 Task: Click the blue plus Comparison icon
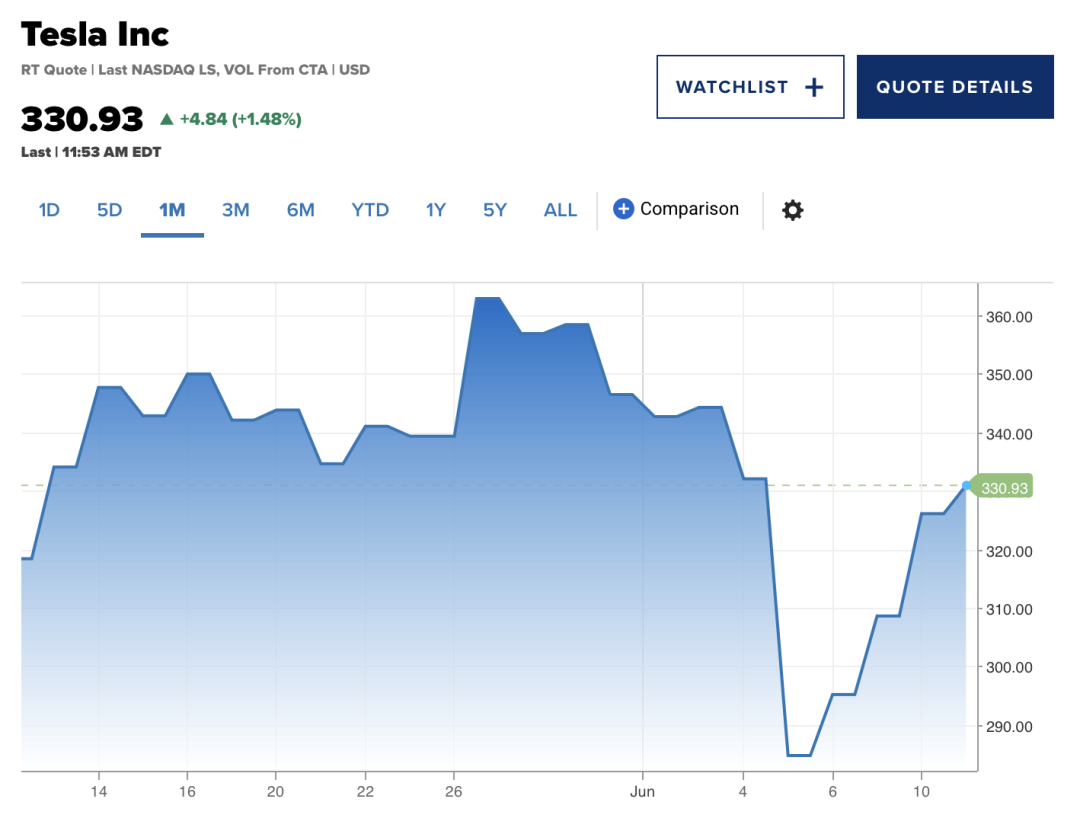(x=623, y=209)
